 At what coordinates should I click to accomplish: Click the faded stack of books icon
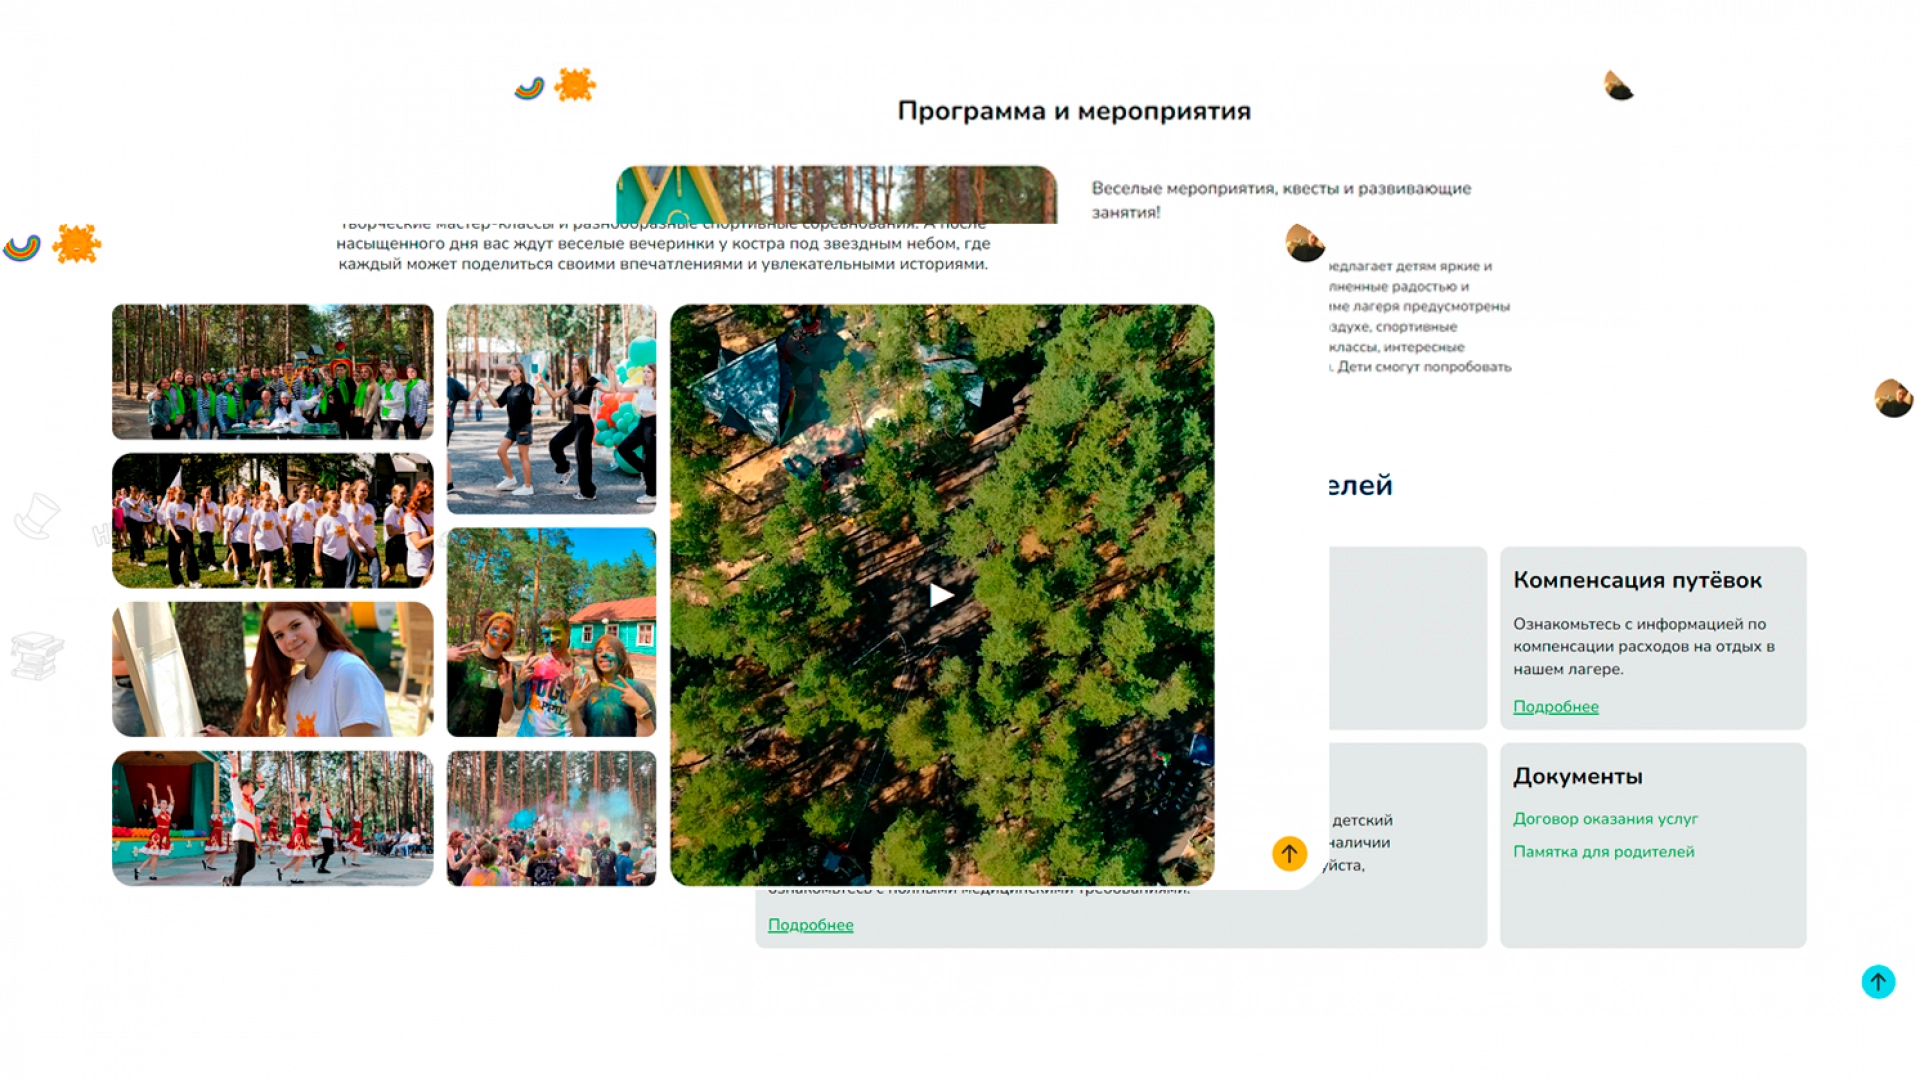[37, 657]
